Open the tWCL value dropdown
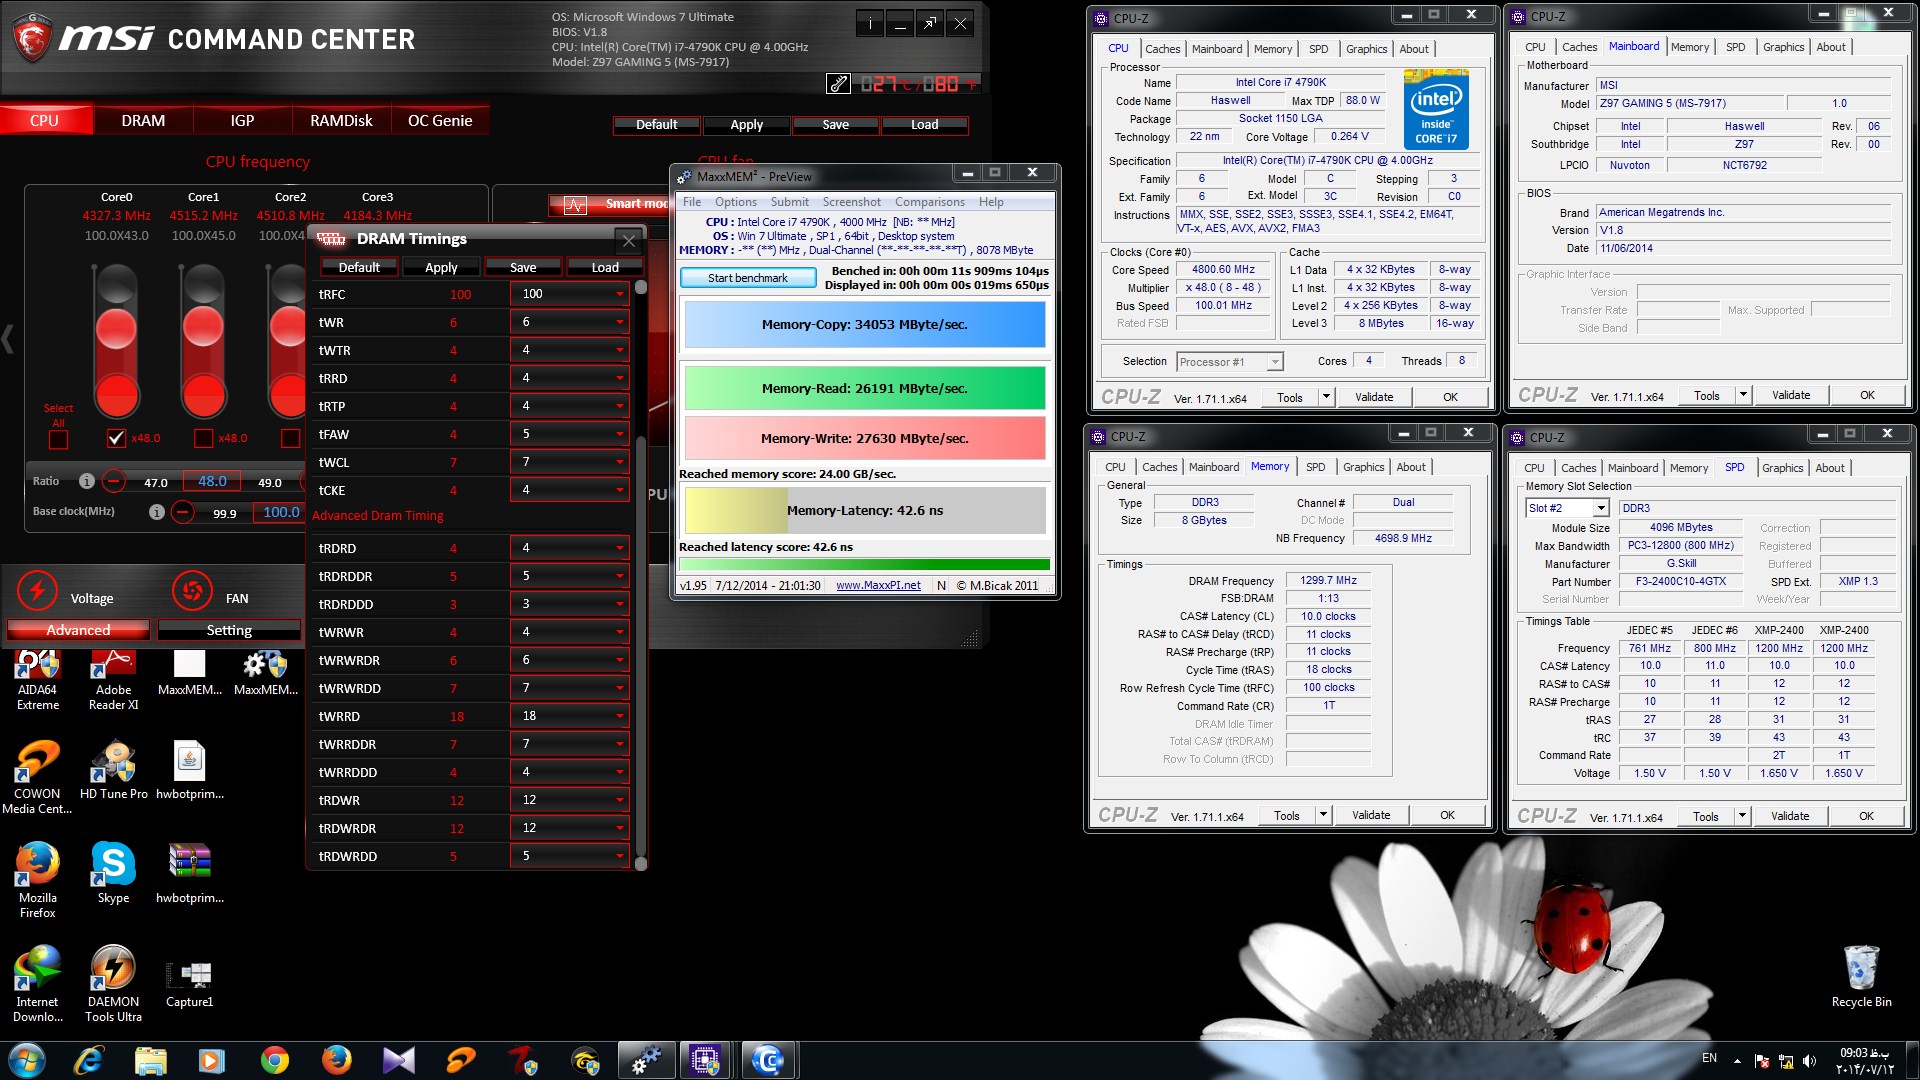 569,462
